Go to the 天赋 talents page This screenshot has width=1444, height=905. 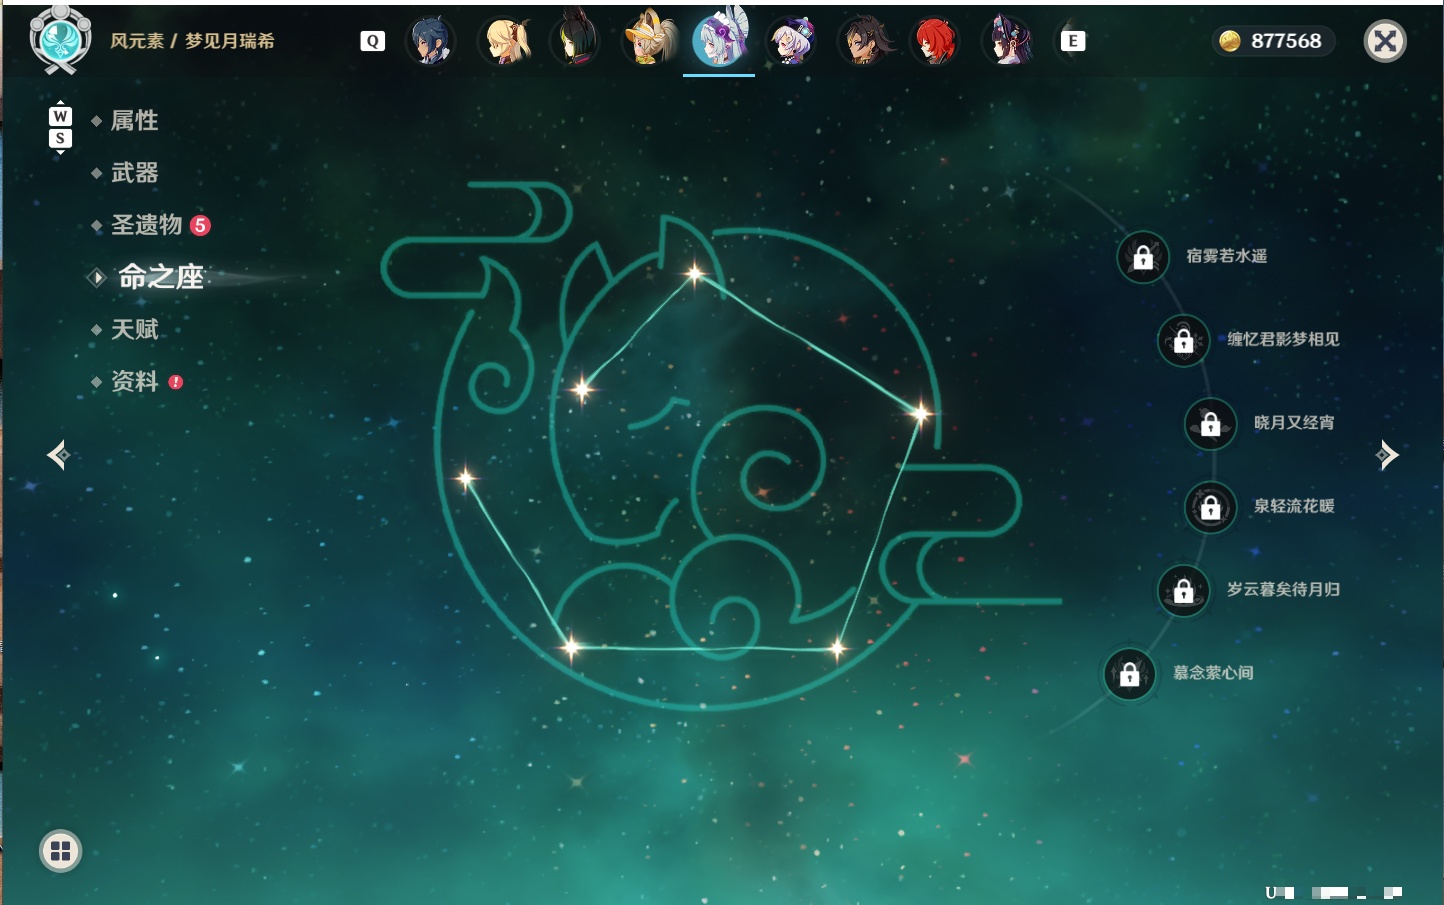click(x=134, y=329)
